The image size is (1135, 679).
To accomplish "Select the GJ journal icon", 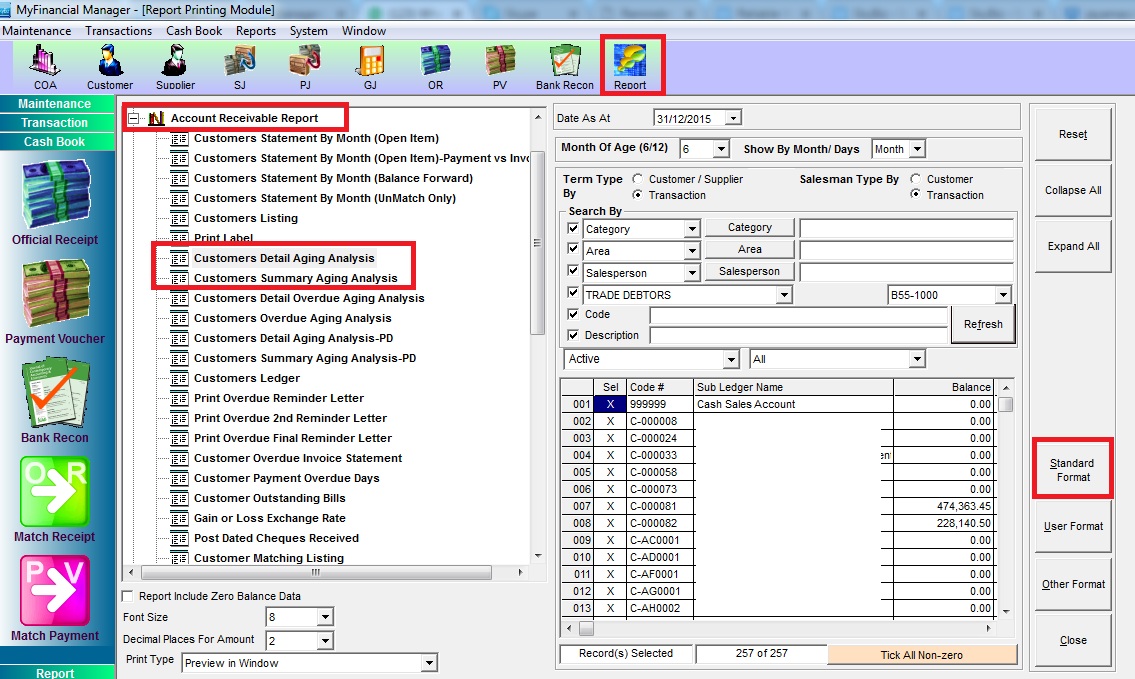I will 370,67.
